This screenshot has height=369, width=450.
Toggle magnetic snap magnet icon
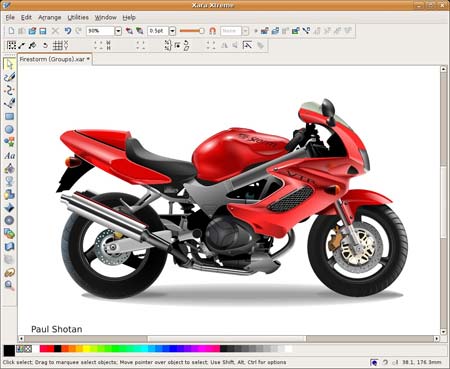(x=212, y=31)
